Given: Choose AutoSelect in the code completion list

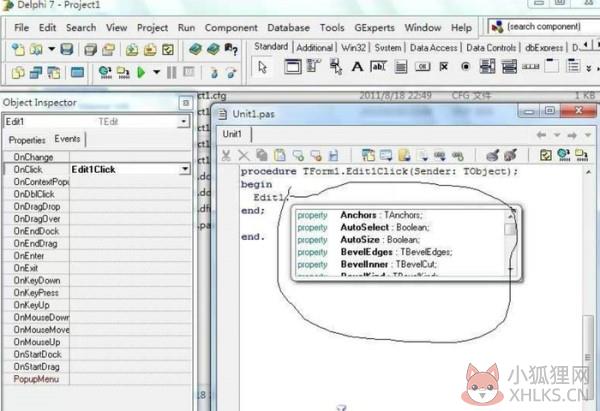Looking at the screenshot, I should [x=400, y=227].
